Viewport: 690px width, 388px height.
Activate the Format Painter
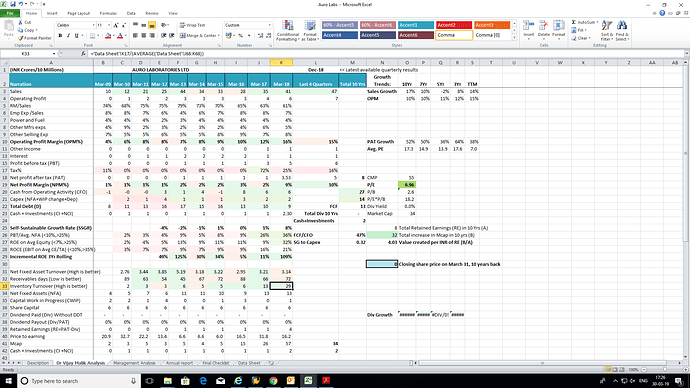coord(35,38)
